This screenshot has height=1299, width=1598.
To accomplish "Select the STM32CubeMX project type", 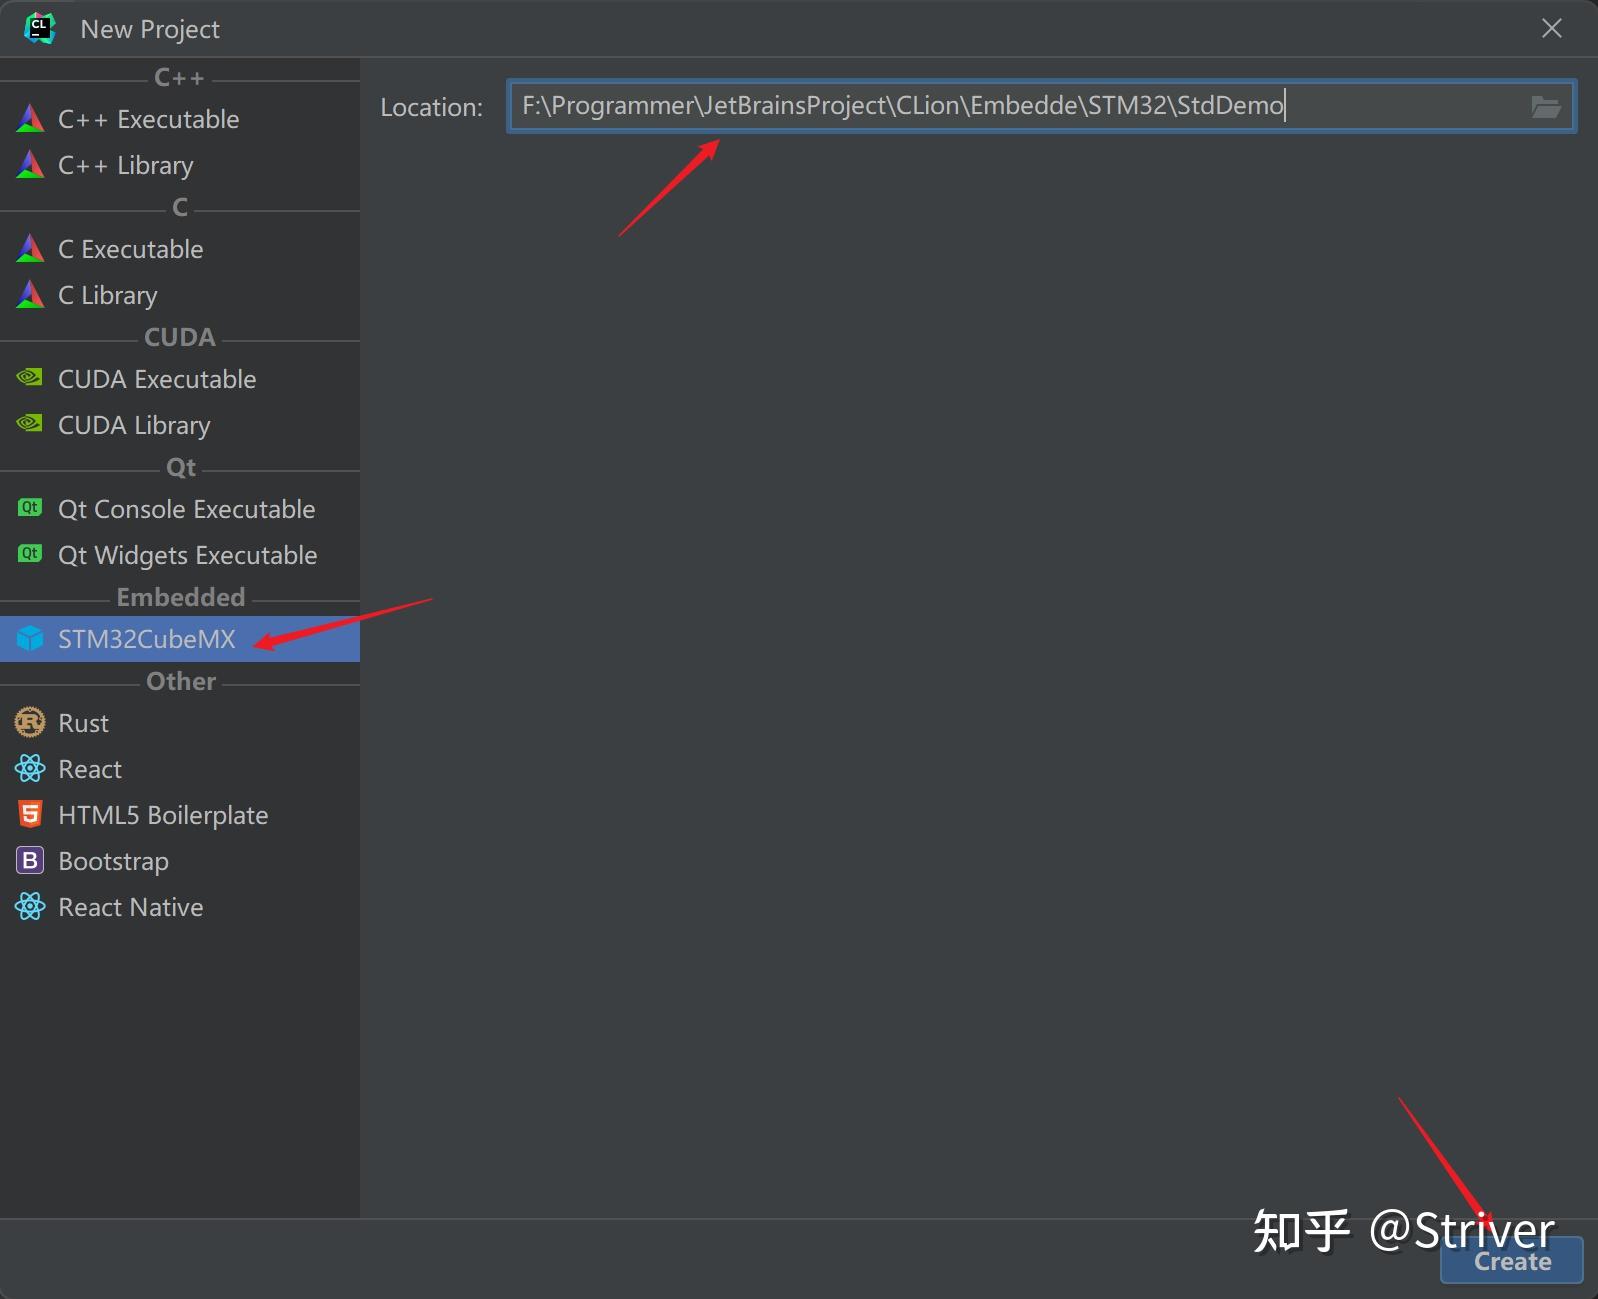I will [180, 639].
